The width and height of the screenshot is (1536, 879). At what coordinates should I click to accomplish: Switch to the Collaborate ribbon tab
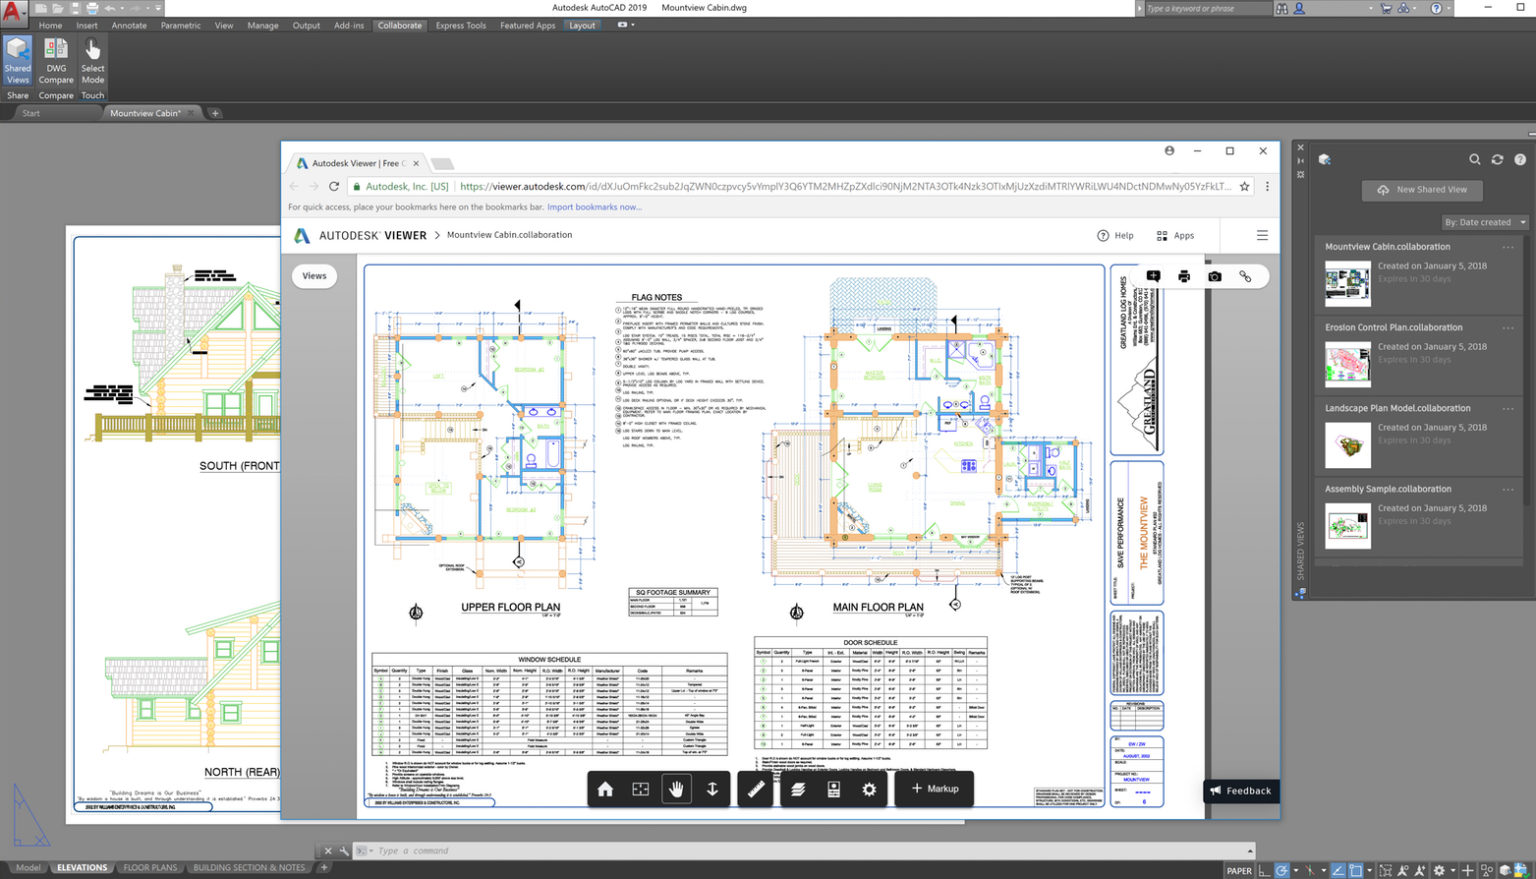click(399, 25)
